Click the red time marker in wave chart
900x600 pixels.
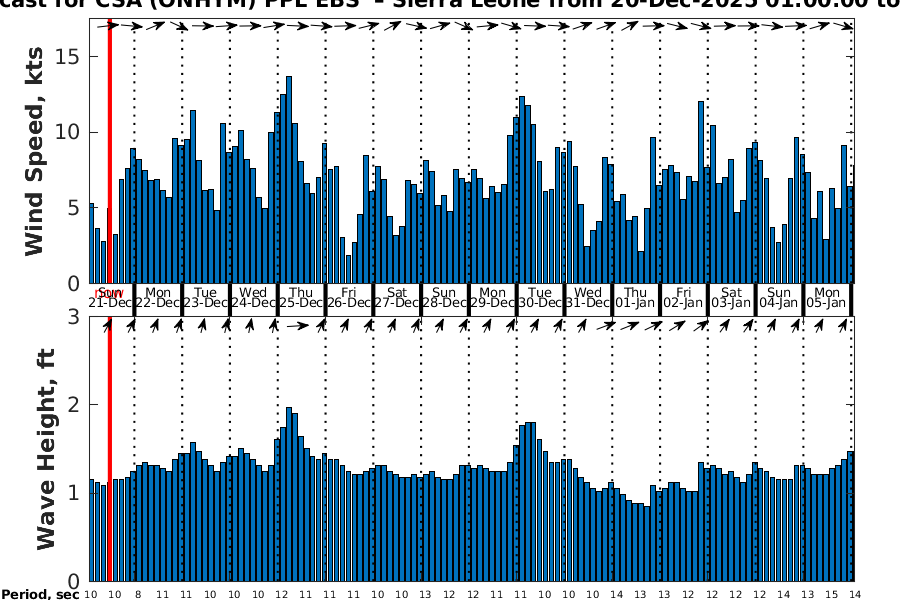coord(109,450)
